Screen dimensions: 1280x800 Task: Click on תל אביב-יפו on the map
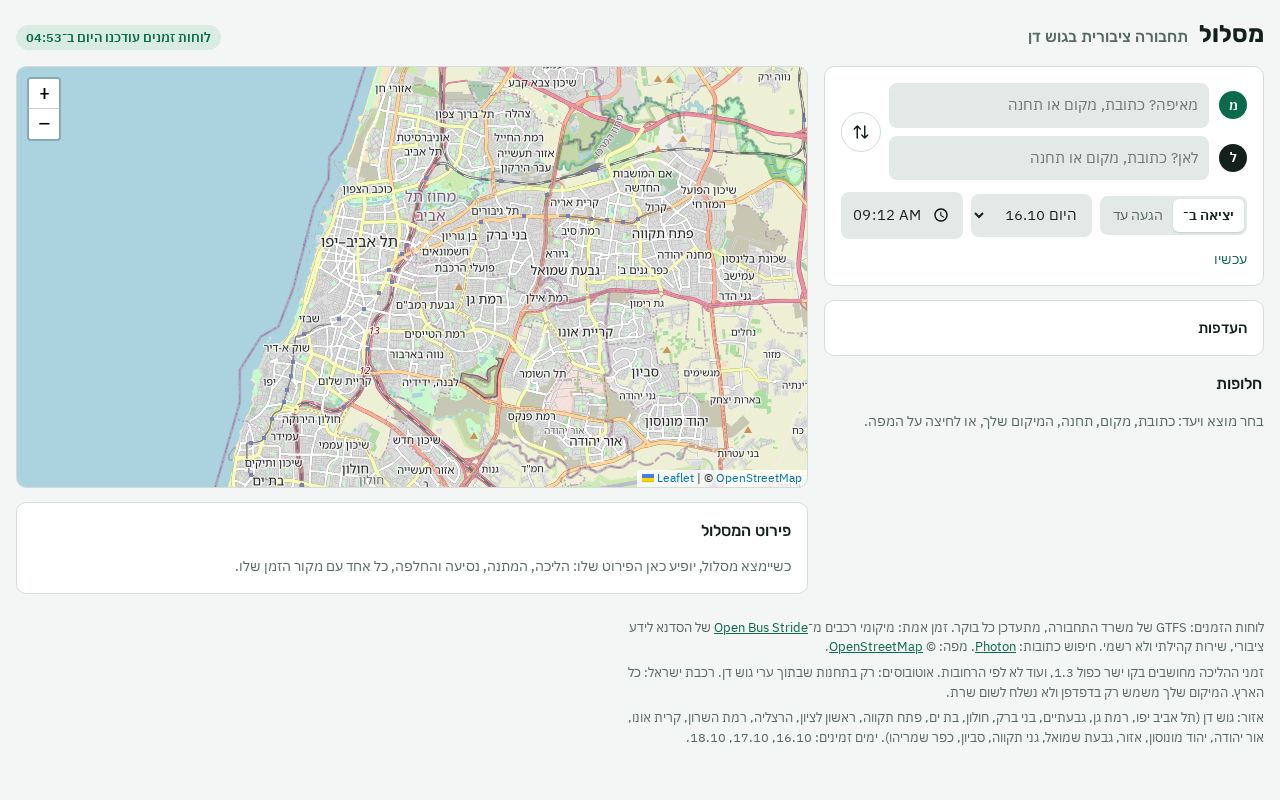[x=359, y=241]
